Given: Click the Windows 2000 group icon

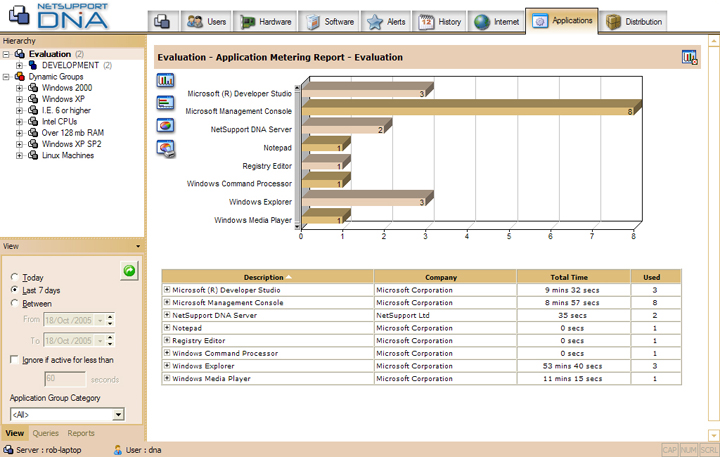Looking at the screenshot, I should [33, 88].
